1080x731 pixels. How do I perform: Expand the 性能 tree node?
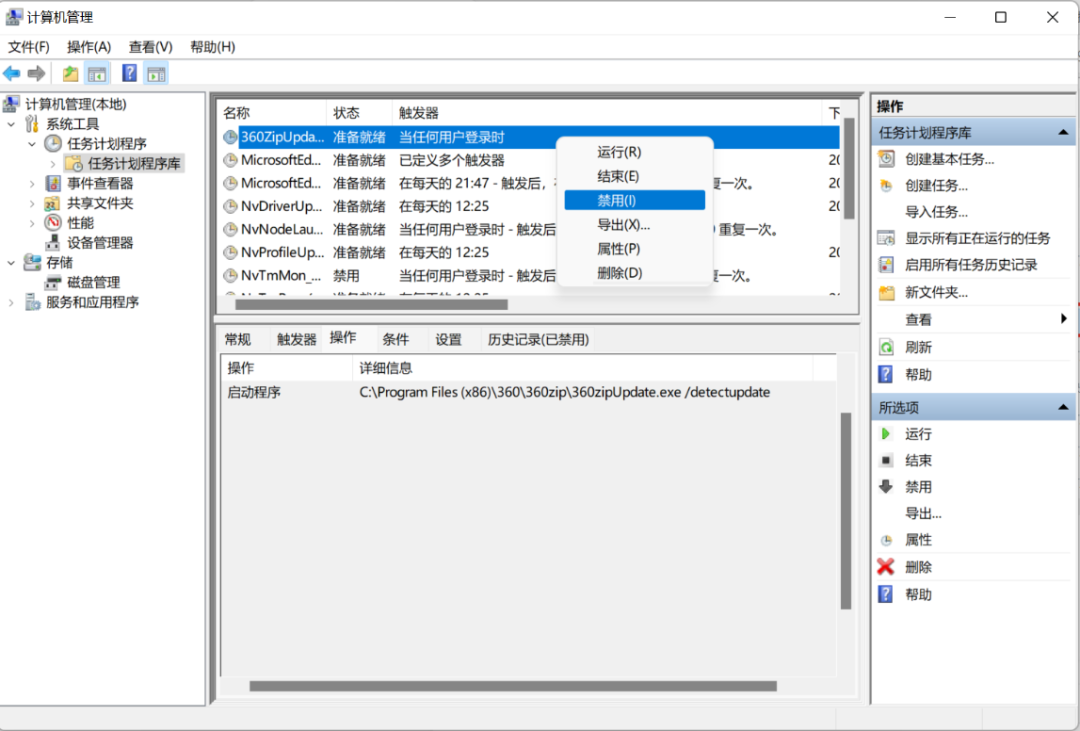pos(32,223)
